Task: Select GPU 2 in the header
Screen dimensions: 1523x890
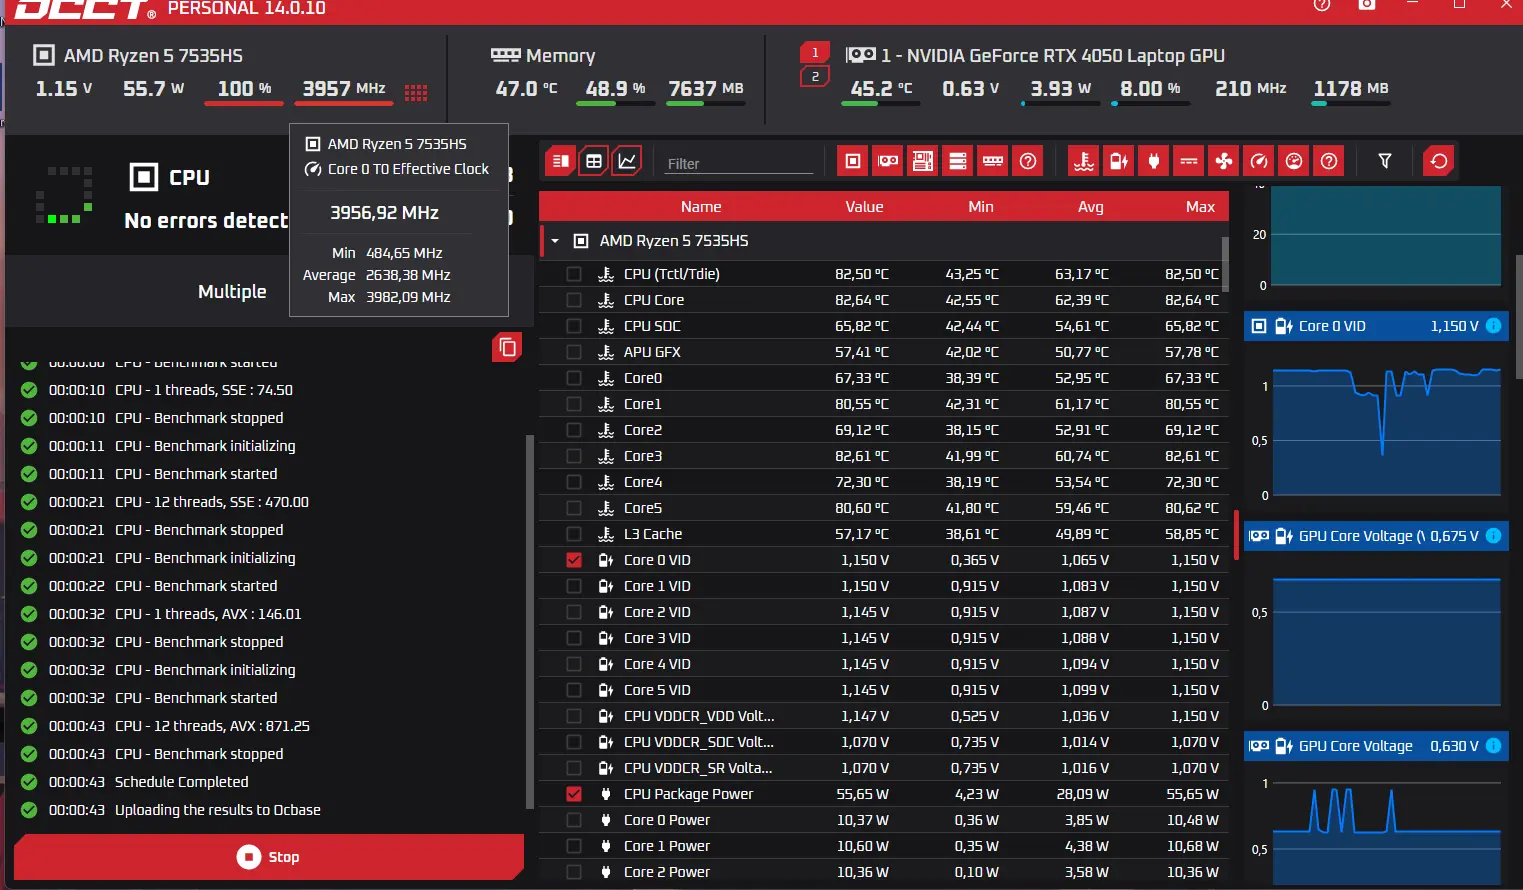Action: coord(815,76)
